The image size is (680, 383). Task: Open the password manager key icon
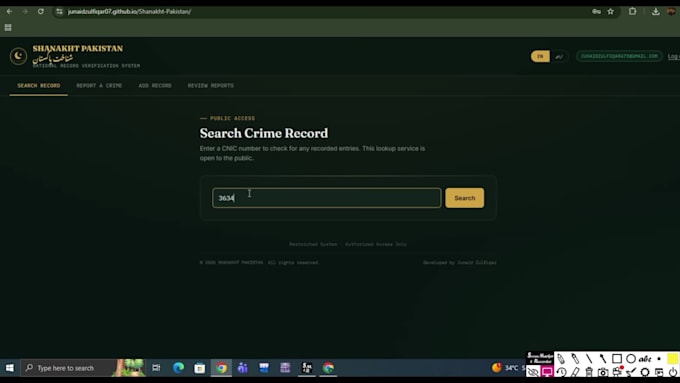[596, 11]
